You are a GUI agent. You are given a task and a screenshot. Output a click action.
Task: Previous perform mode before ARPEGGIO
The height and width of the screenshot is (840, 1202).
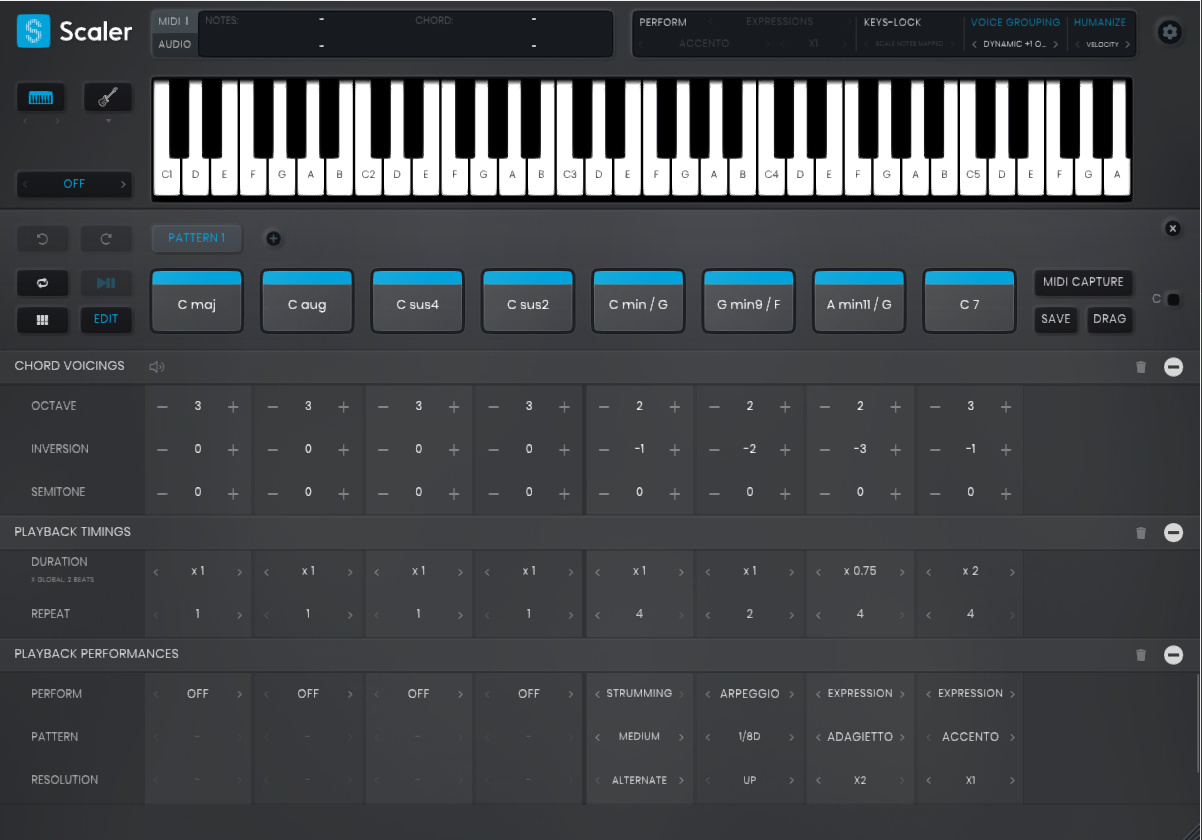click(708, 694)
